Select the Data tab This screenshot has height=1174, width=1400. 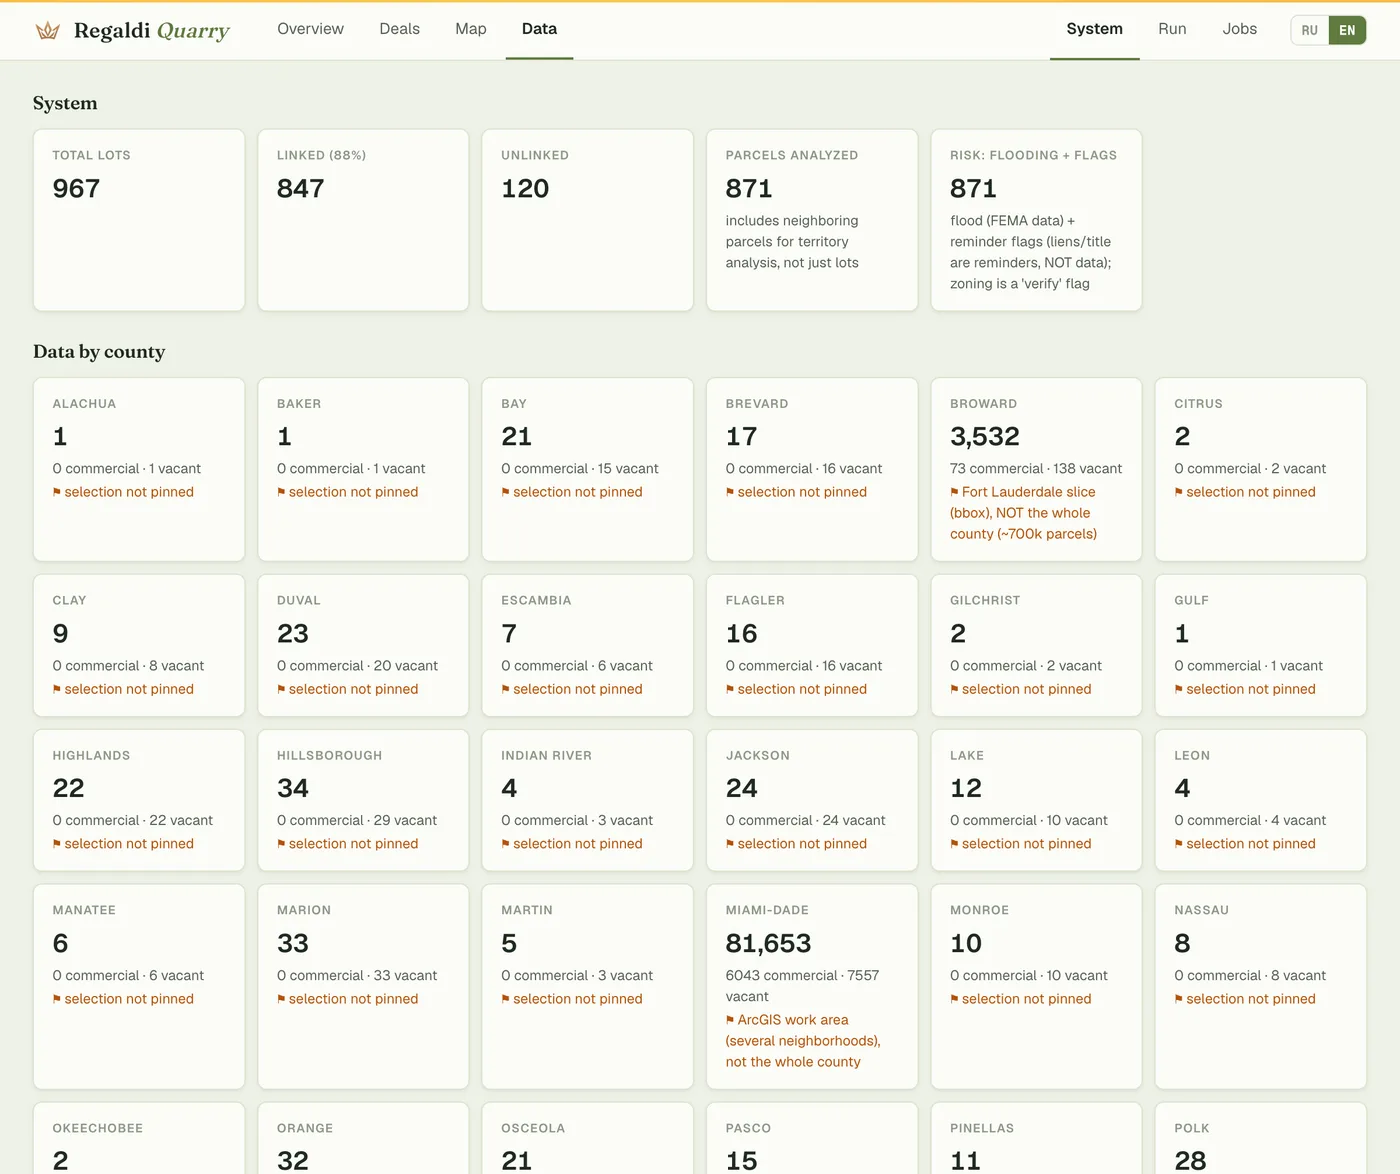[x=539, y=29]
